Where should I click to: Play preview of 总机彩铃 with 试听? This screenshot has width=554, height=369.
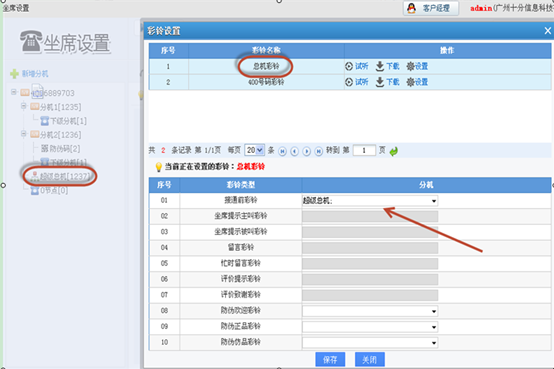click(x=356, y=66)
